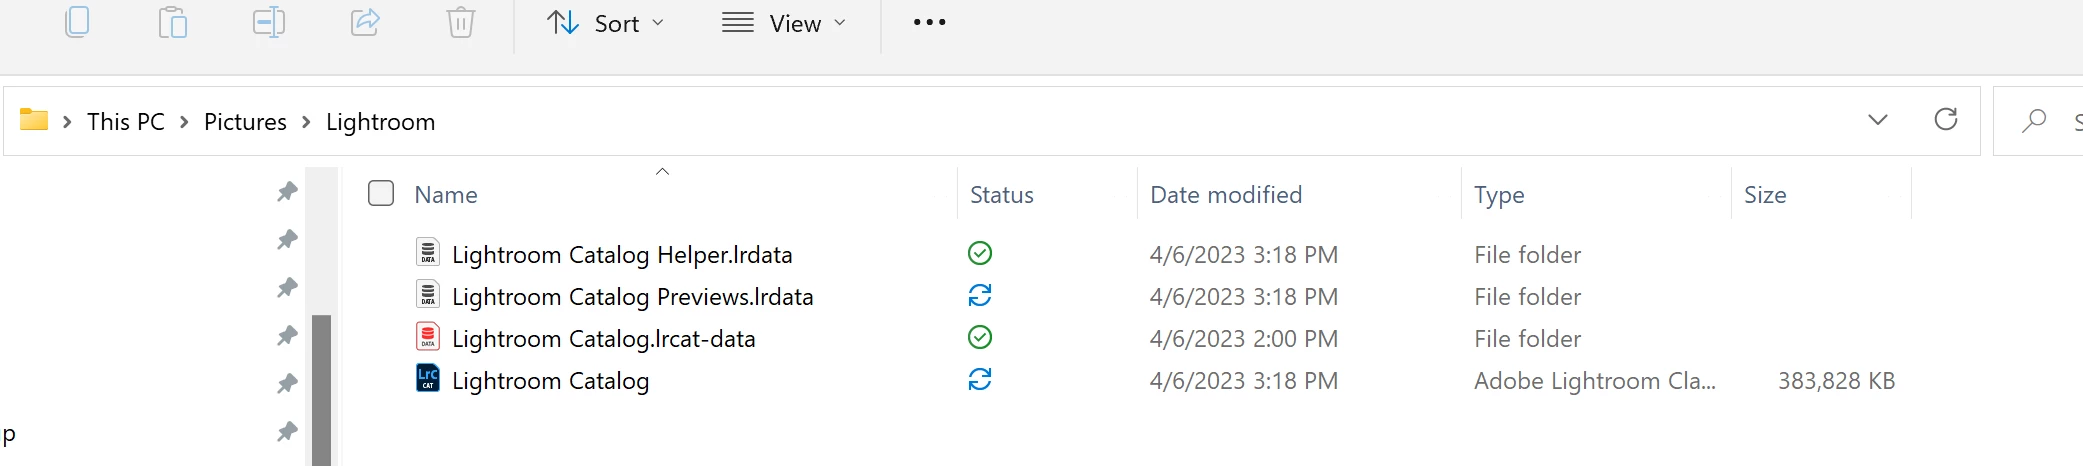Click the Copy toolbar icon
Image resolution: width=2083 pixels, height=466 pixels.
(77, 21)
